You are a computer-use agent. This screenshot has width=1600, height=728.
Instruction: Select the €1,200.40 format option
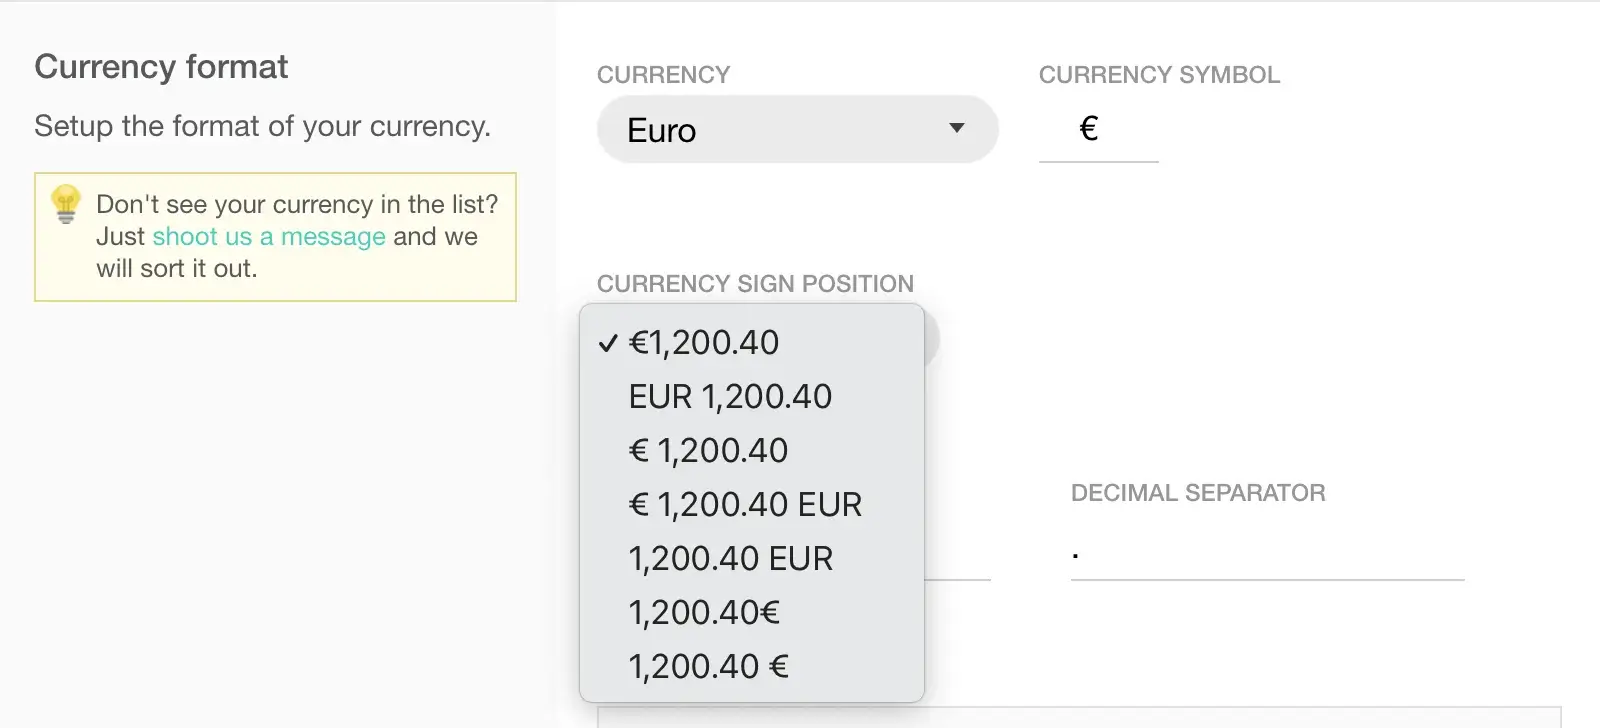pos(752,342)
